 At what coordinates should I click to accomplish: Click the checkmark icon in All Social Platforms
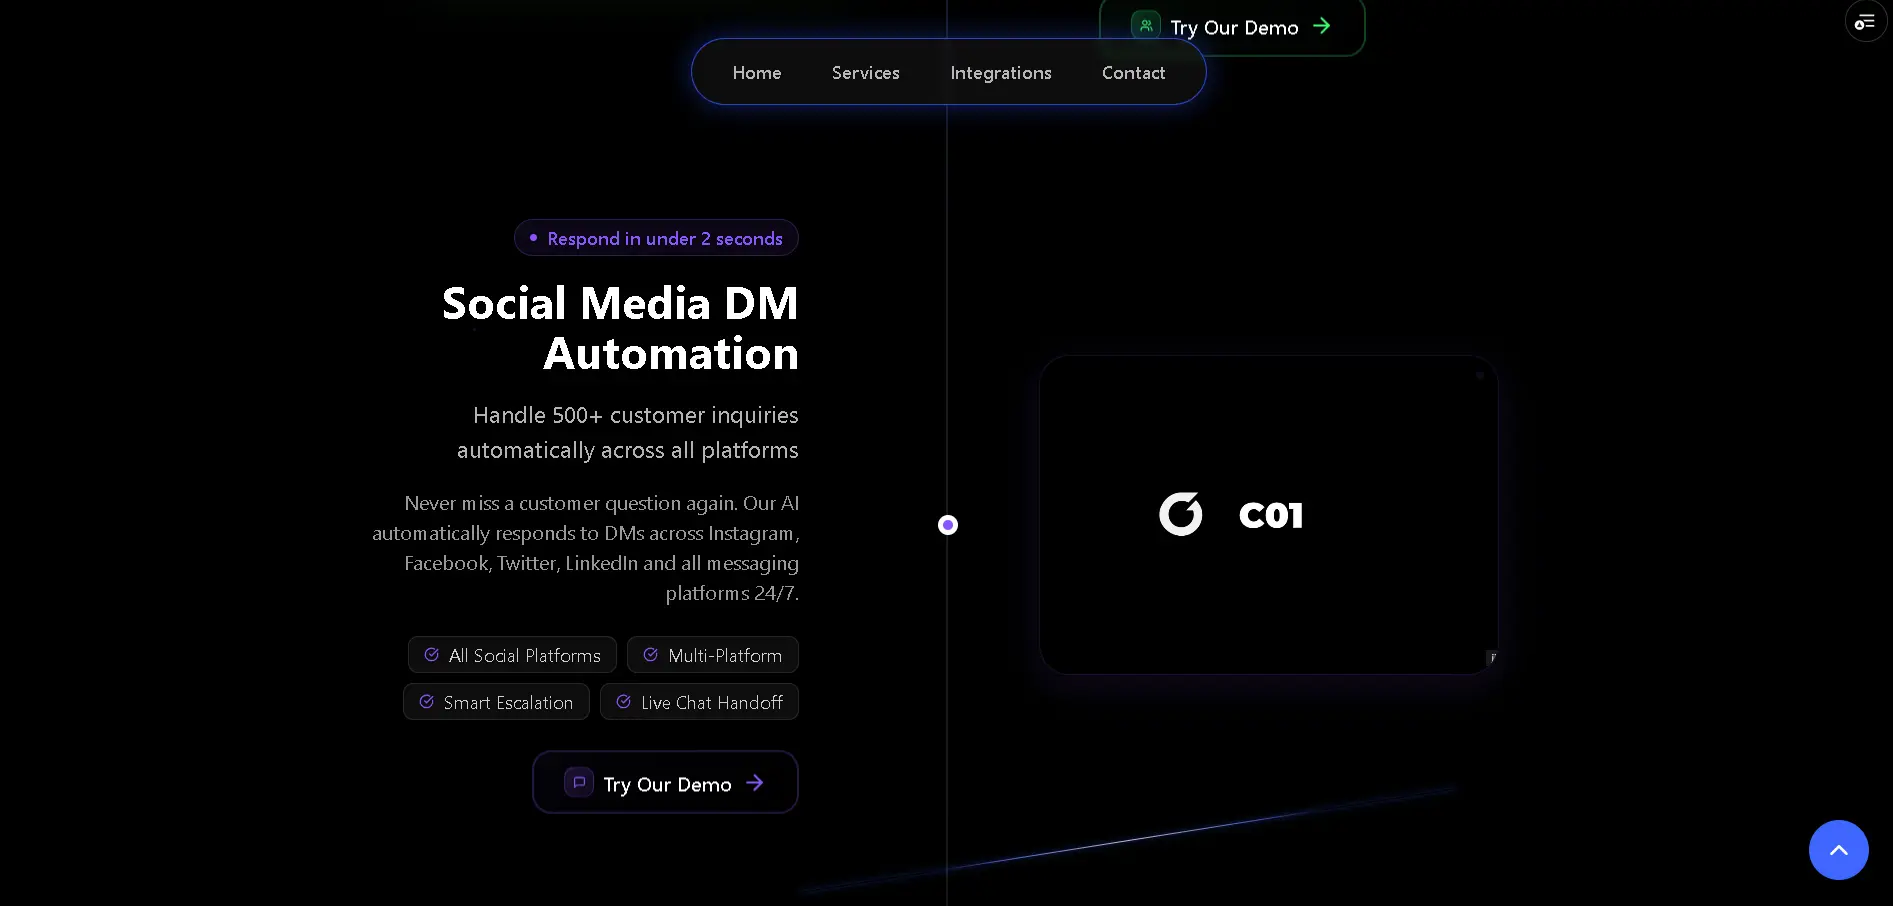pos(431,654)
